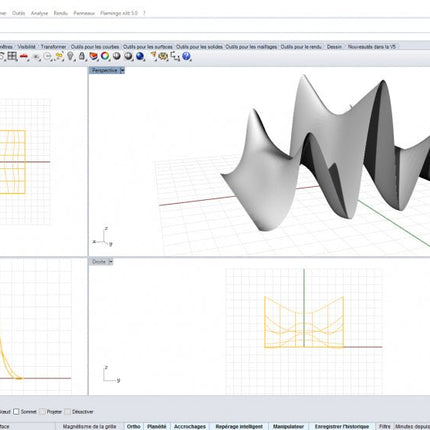Click the Minutes depuis status text

[x=412, y=426]
